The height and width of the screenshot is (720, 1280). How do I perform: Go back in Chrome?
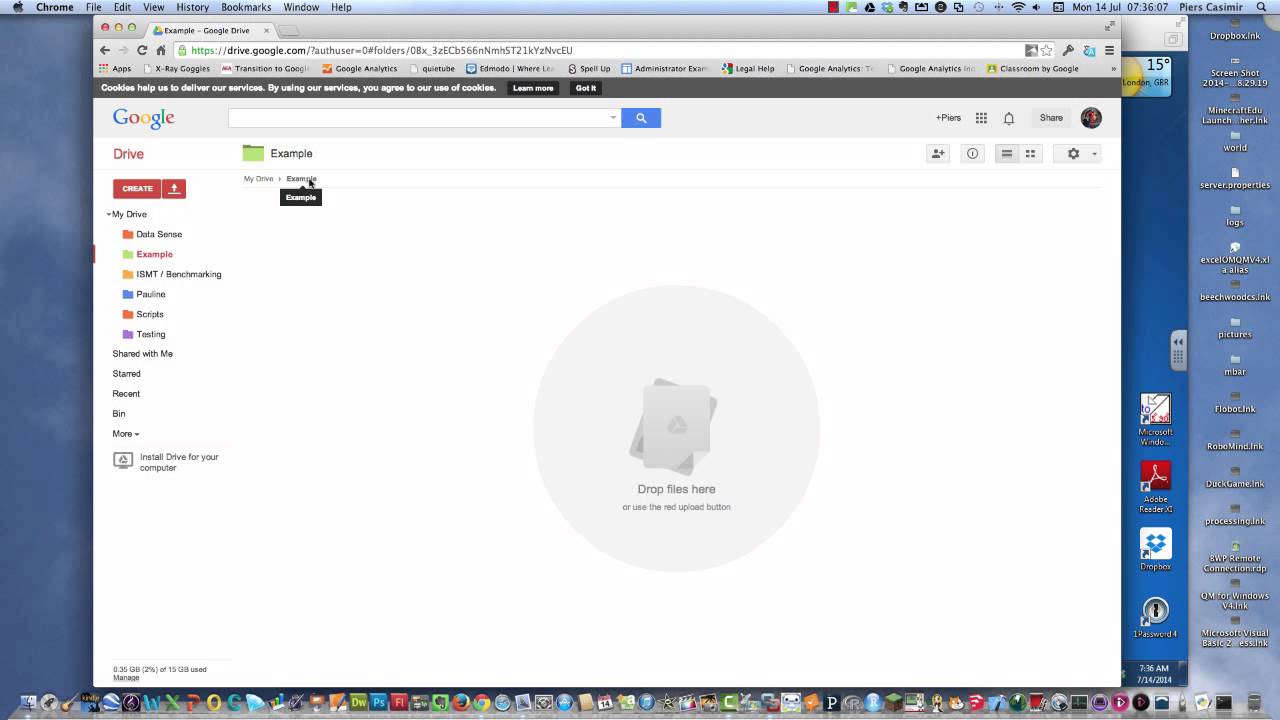pyautogui.click(x=105, y=50)
